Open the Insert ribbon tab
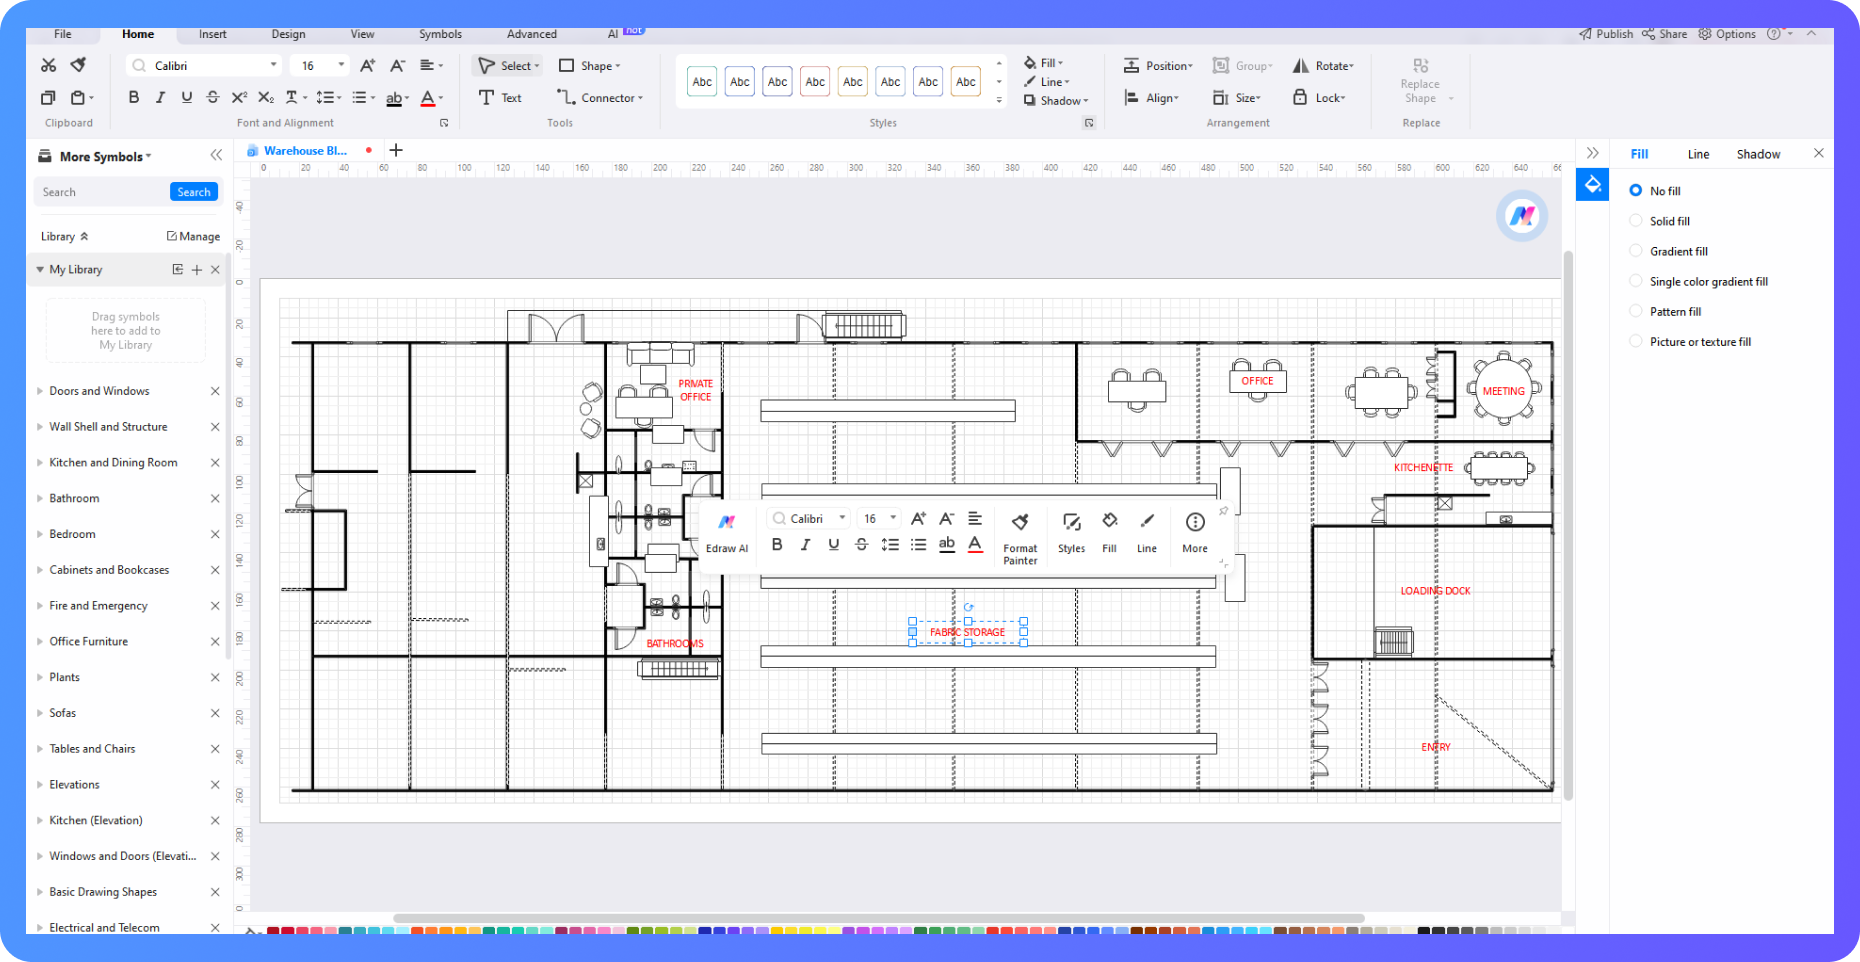 point(212,34)
